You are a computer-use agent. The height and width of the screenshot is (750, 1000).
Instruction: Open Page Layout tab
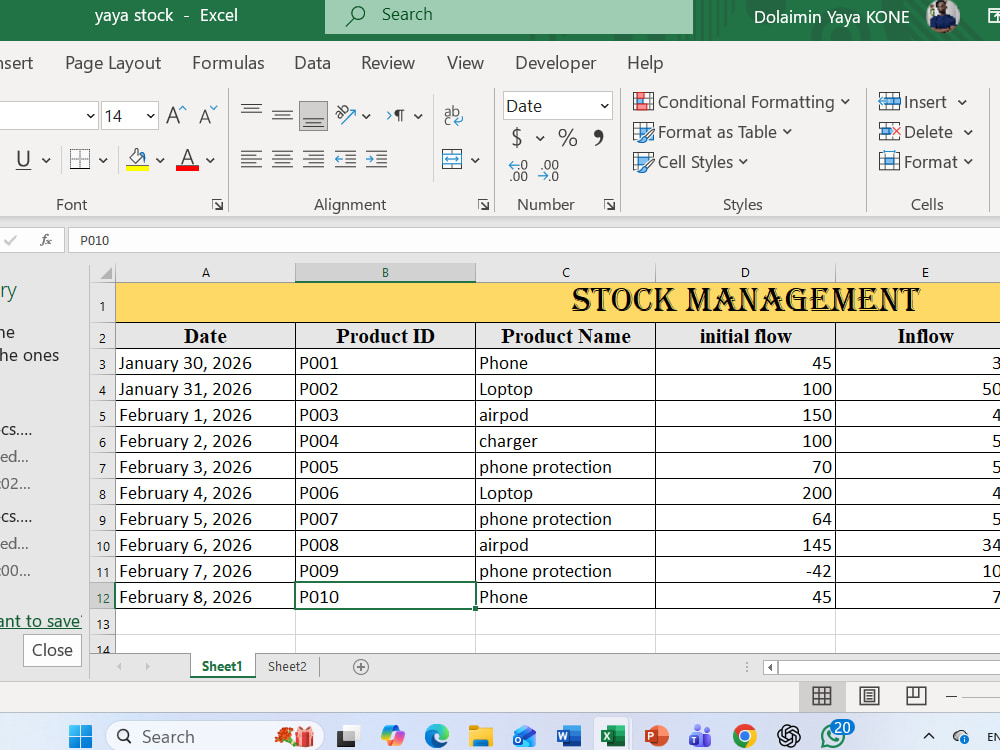113,63
